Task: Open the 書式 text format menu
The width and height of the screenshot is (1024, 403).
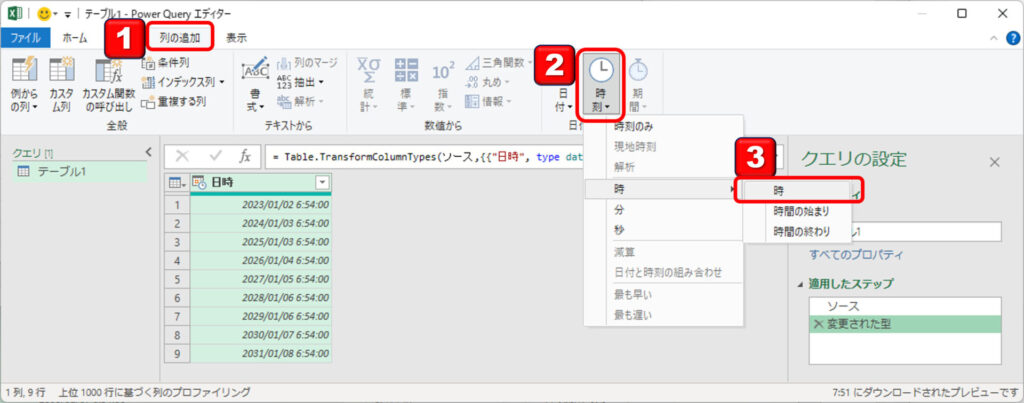Action: [x=255, y=84]
